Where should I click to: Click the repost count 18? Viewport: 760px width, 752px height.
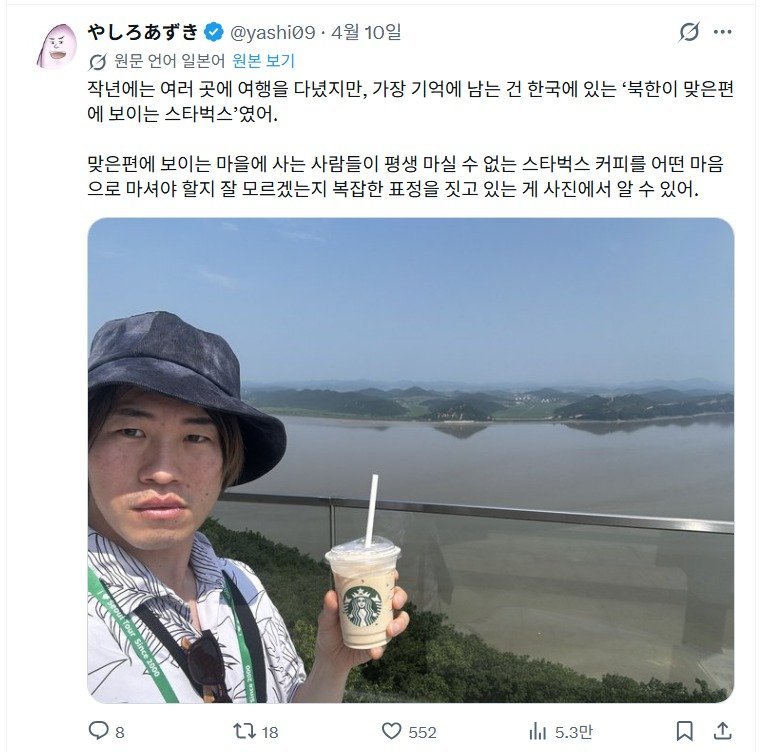(x=270, y=732)
